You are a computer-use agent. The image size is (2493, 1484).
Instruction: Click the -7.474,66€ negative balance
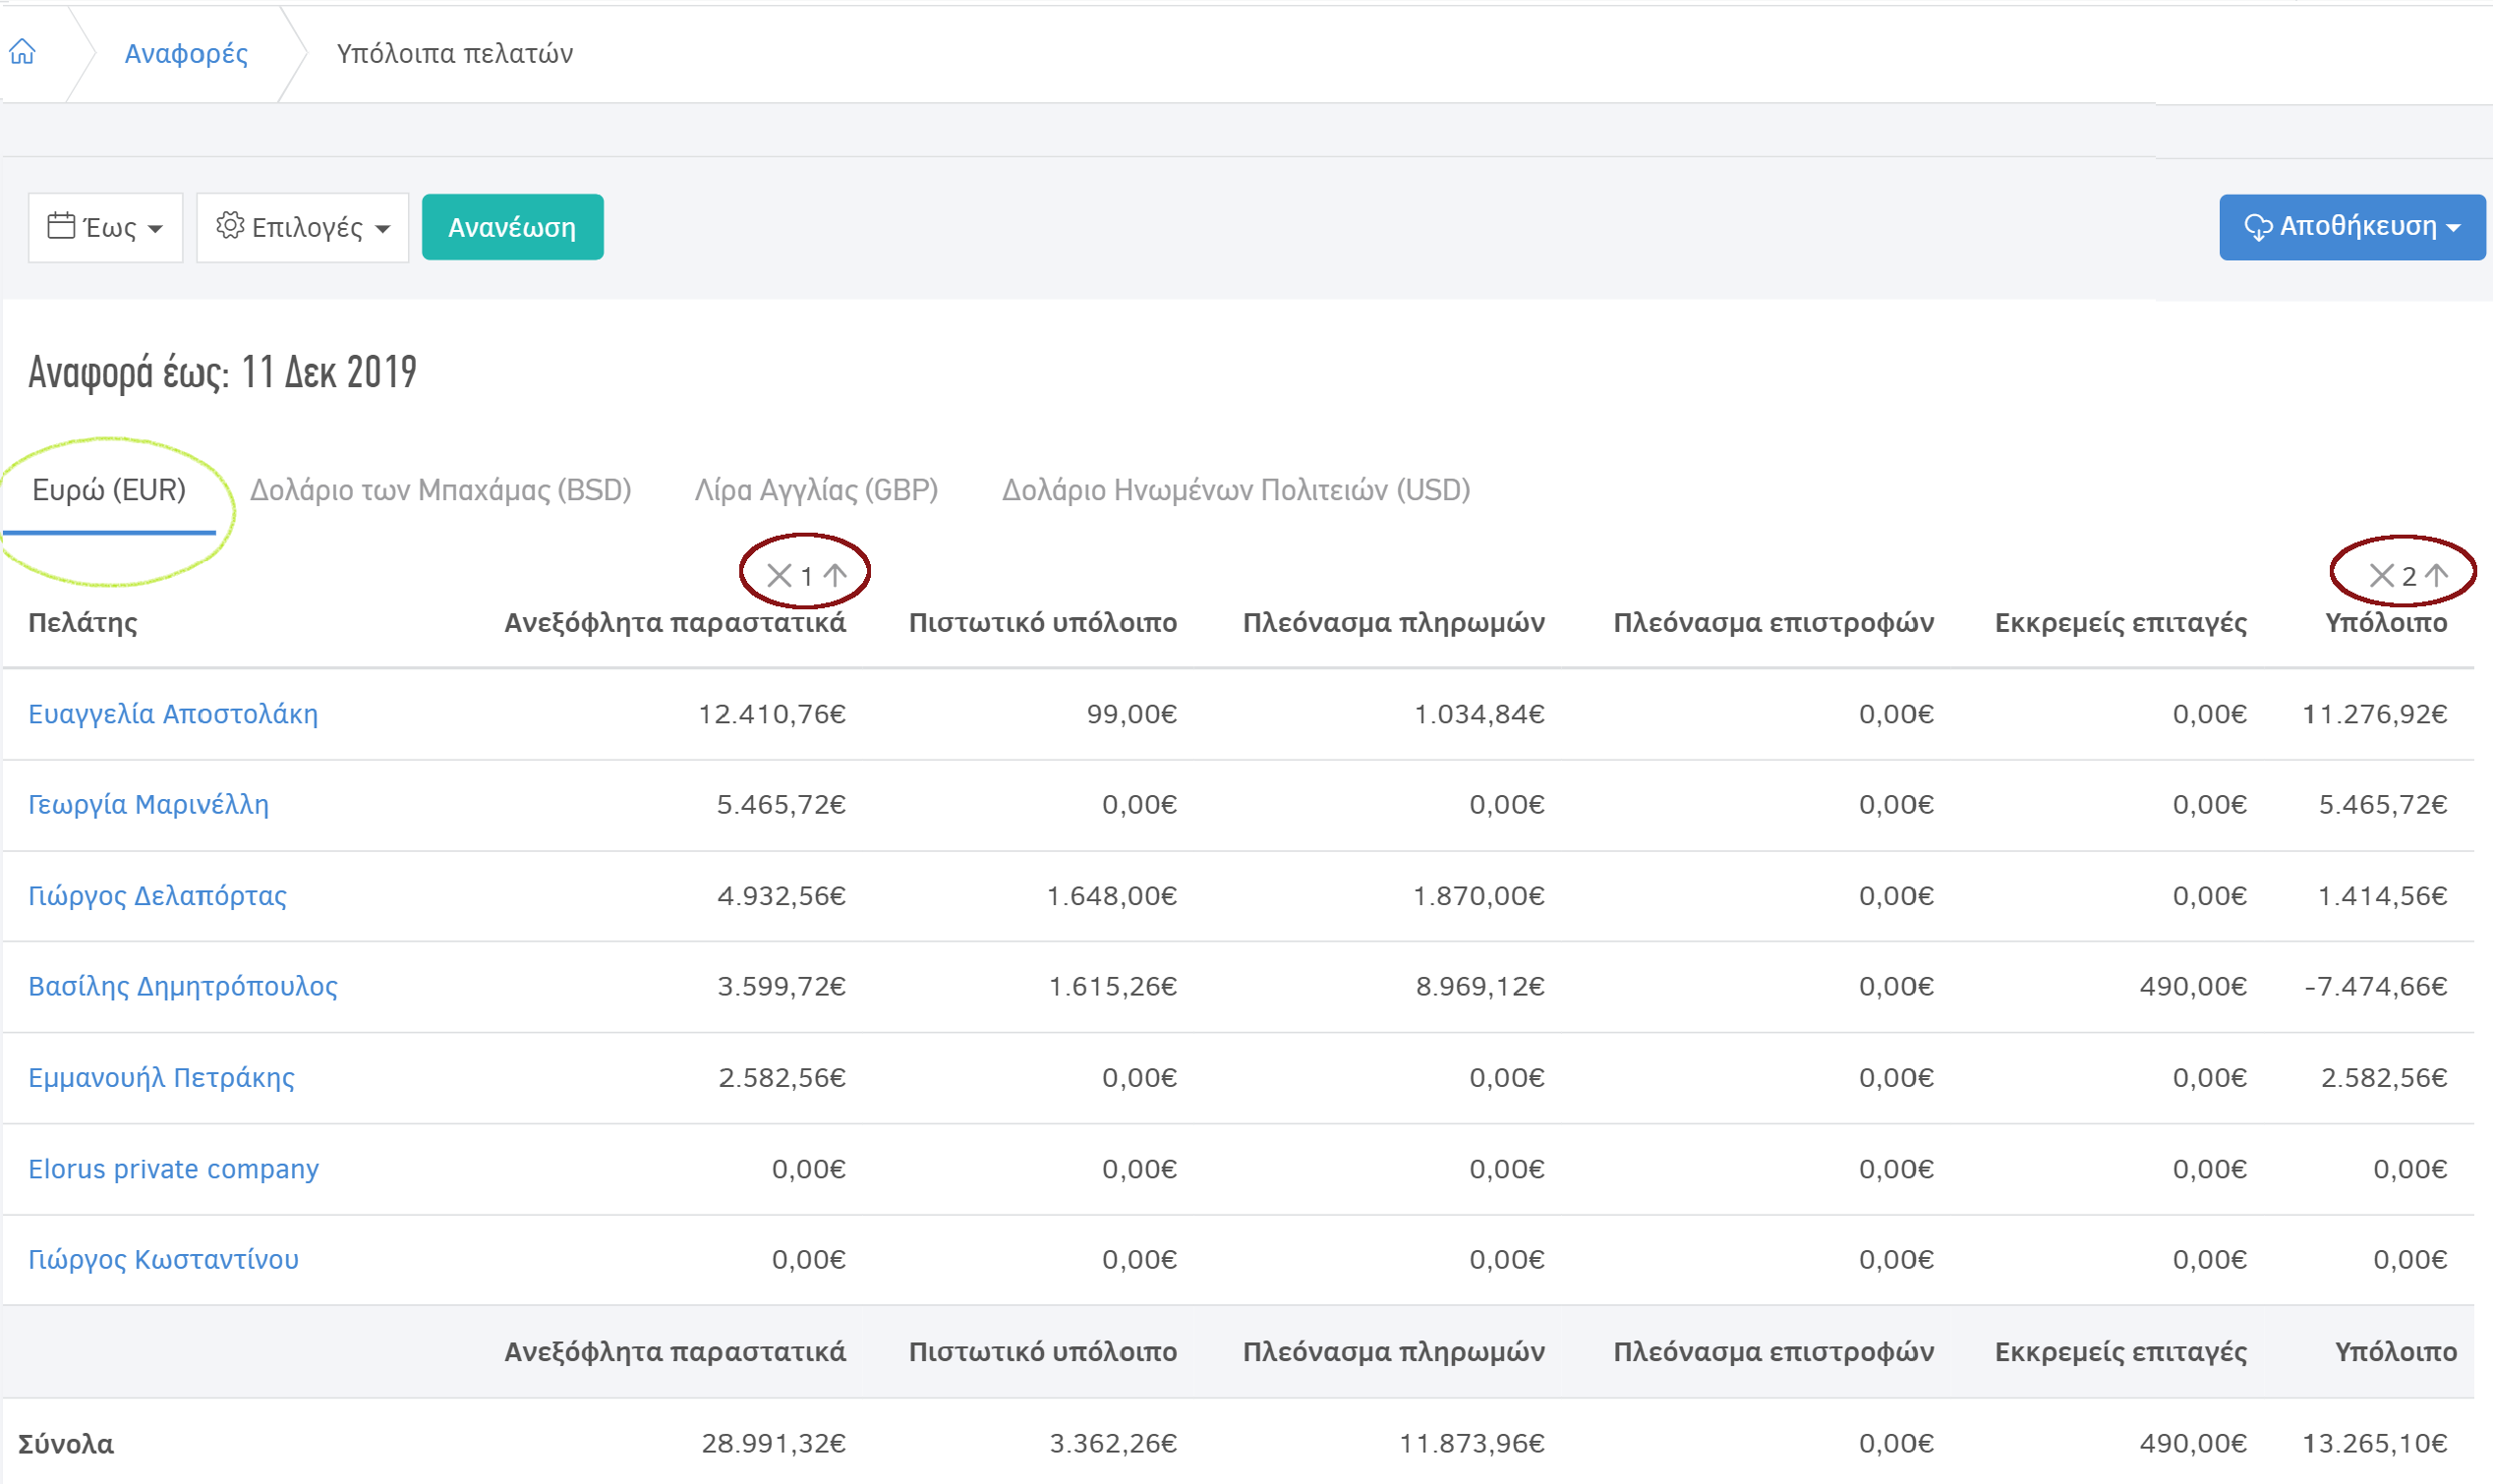coord(2376,987)
